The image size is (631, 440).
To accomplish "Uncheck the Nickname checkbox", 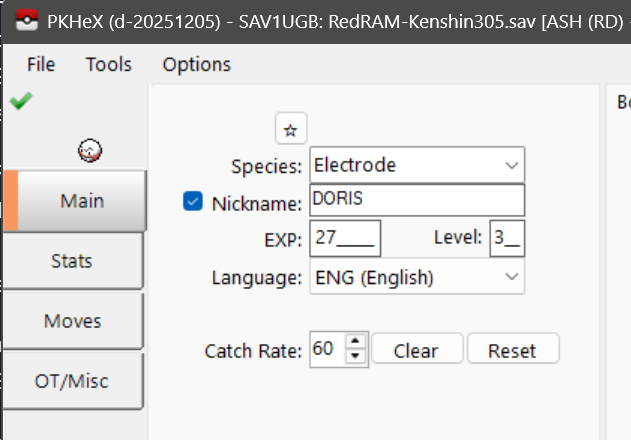I will (x=193, y=202).
